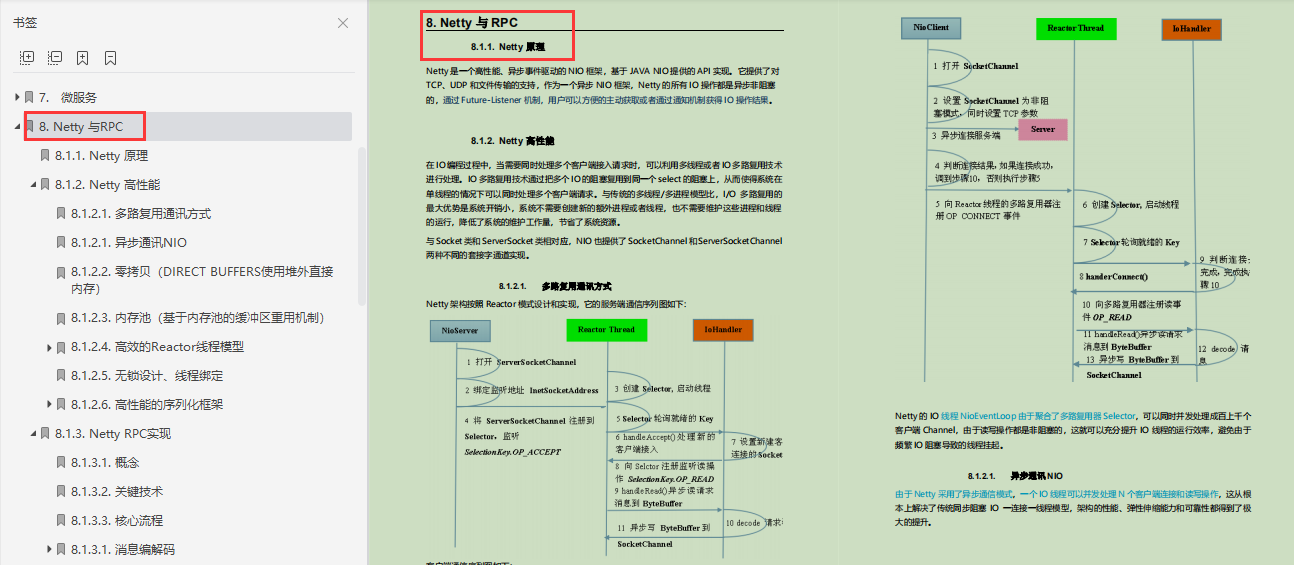Collapse the 8.1.2. Netty 高性能 arrow
Screen dimensions: 1294x565
click(33, 184)
